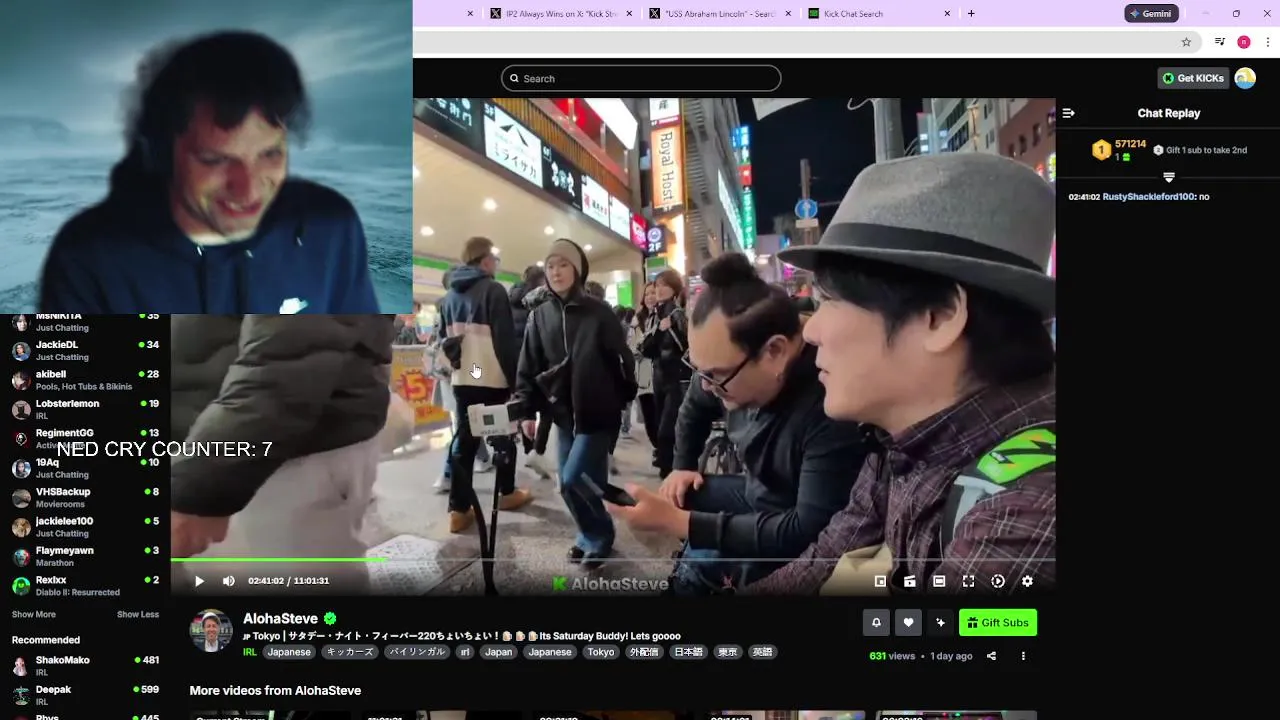Viewport: 1280px width, 720px height.
Task: Select the キッカーズ tag
Action: click(x=350, y=652)
